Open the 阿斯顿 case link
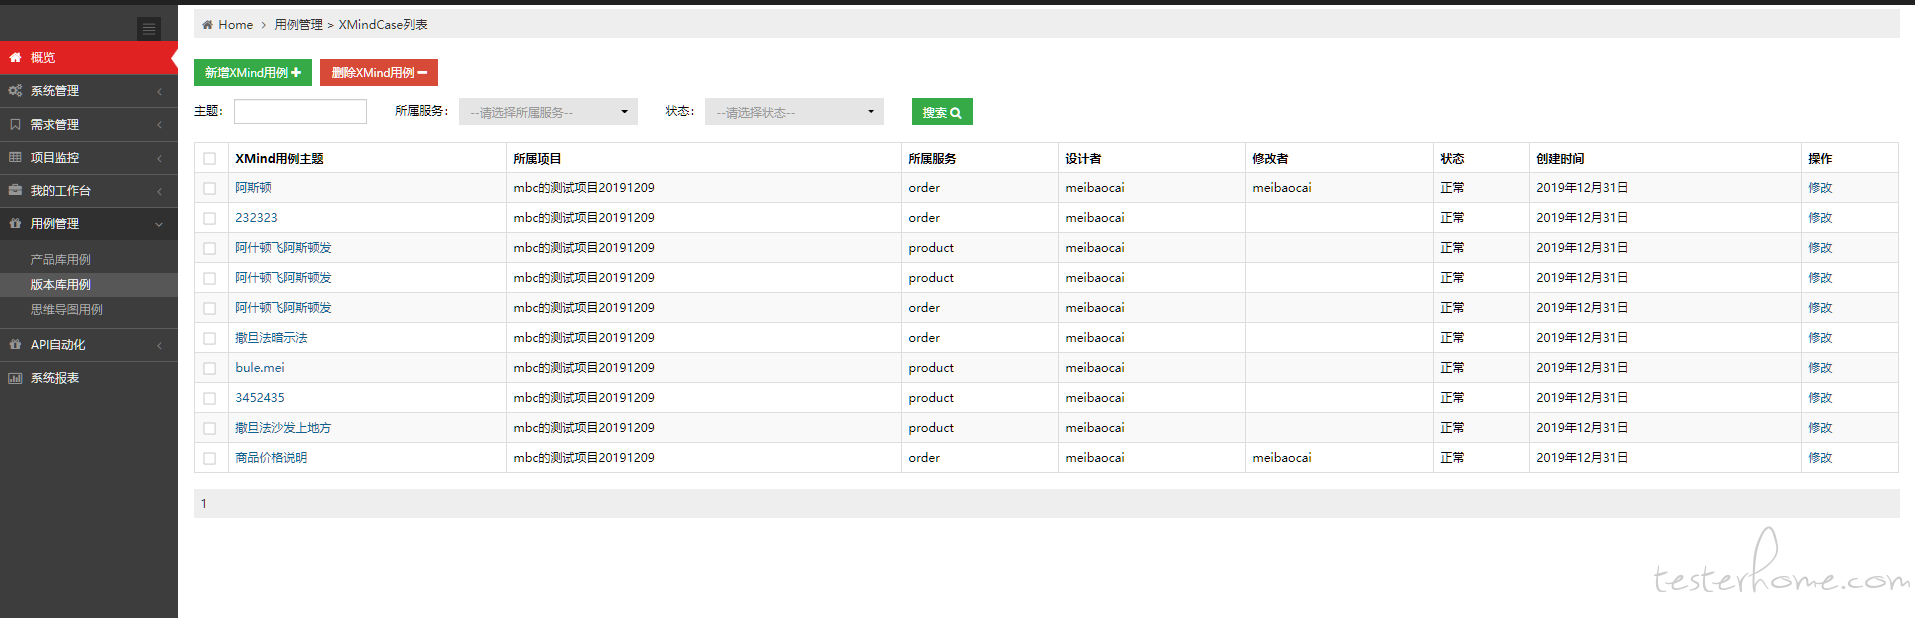This screenshot has height=618, width=1915. click(x=253, y=188)
